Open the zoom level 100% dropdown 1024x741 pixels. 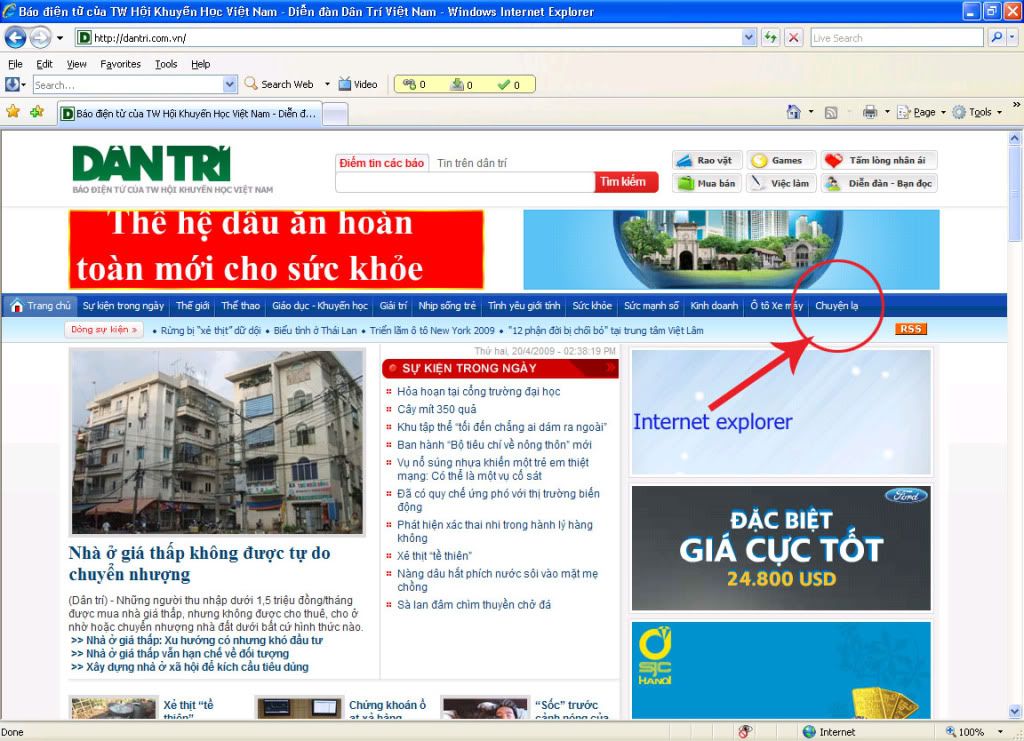pos(1000,732)
